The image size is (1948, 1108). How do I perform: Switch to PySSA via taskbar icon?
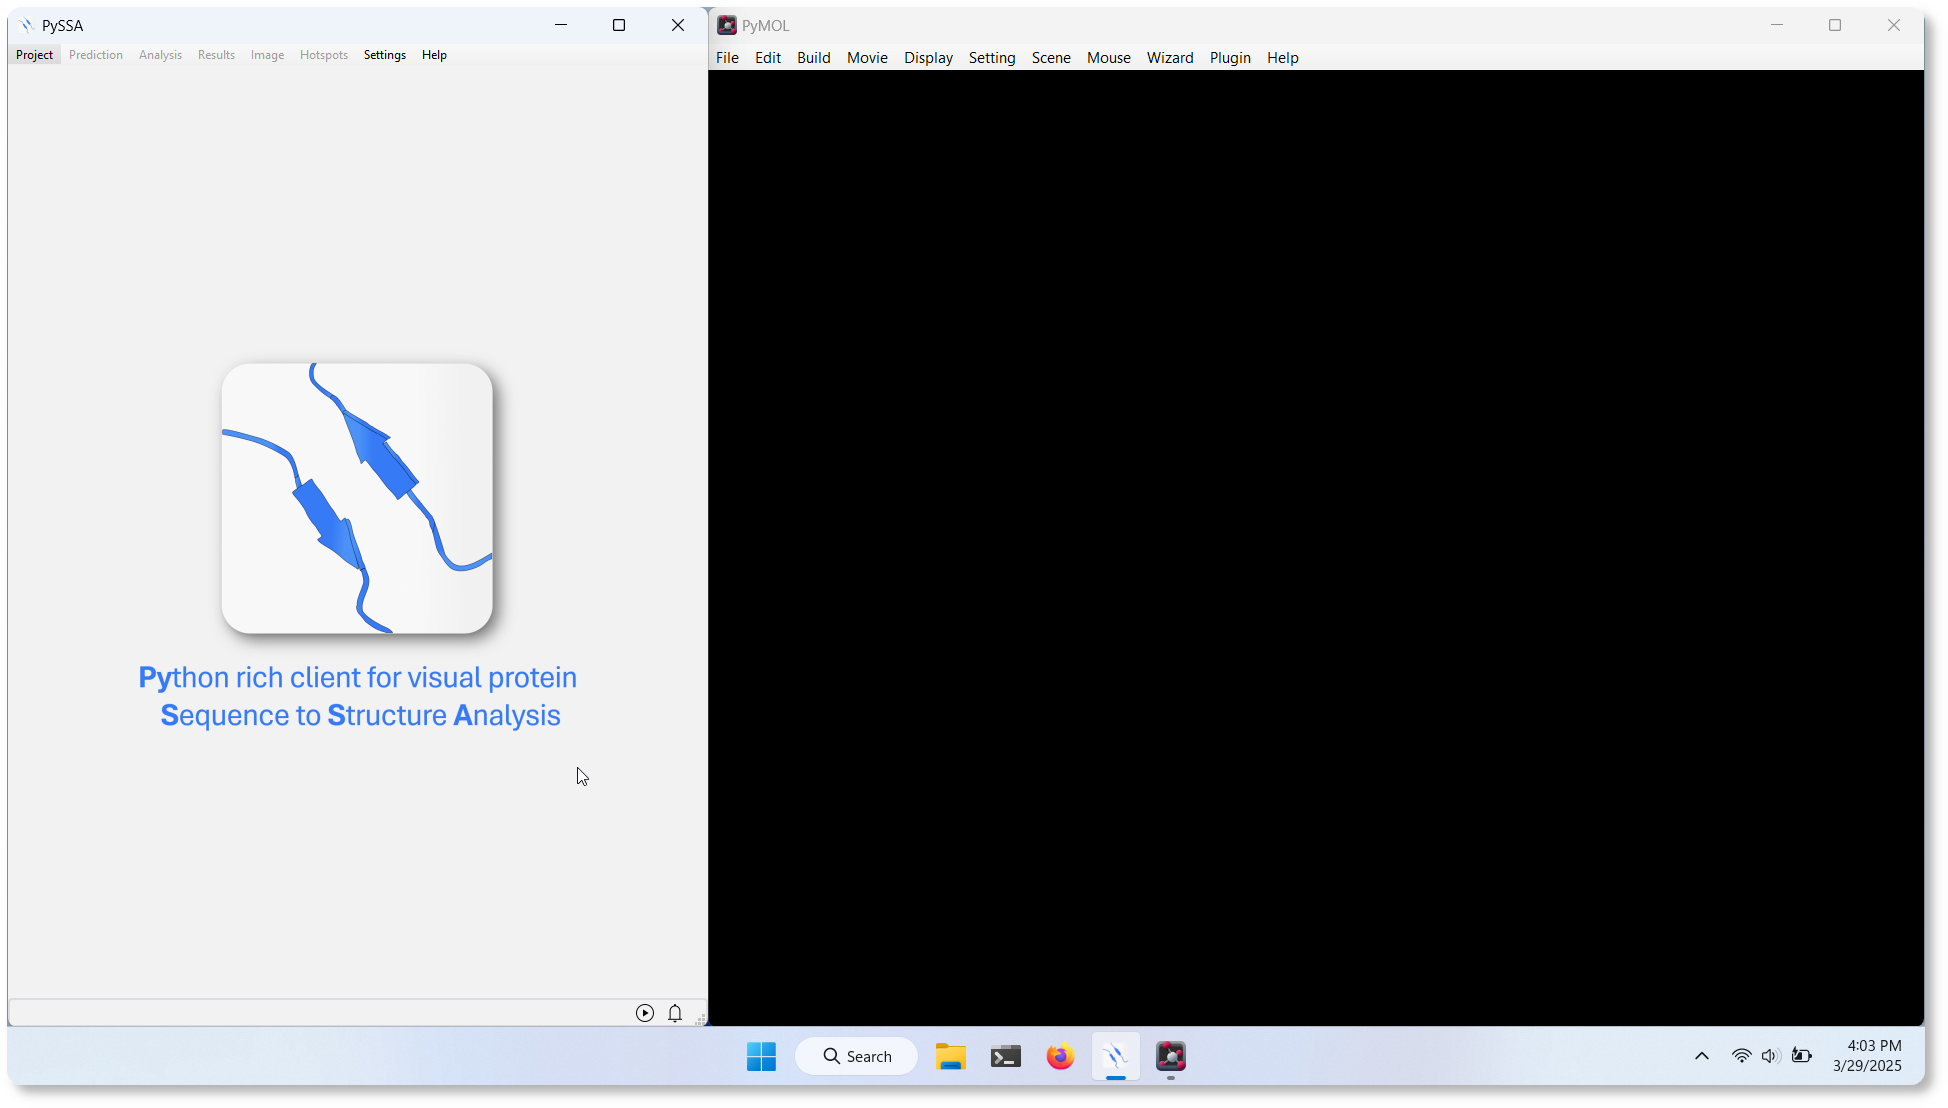1115,1056
